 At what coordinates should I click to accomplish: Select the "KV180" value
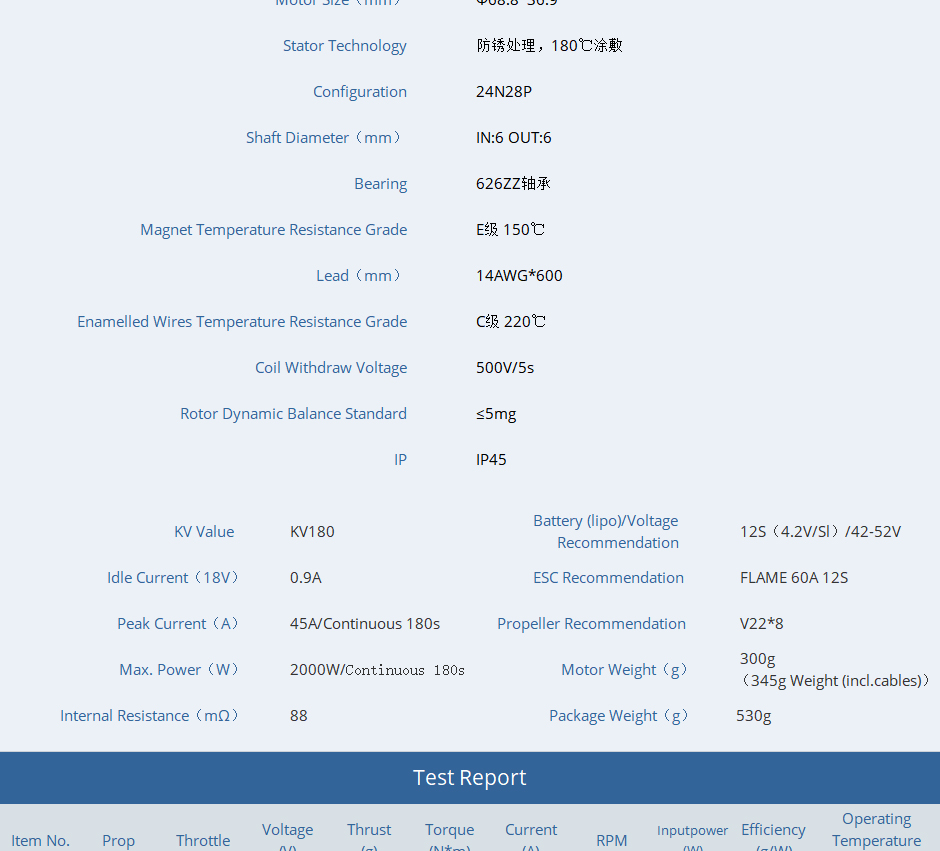(x=312, y=532)
